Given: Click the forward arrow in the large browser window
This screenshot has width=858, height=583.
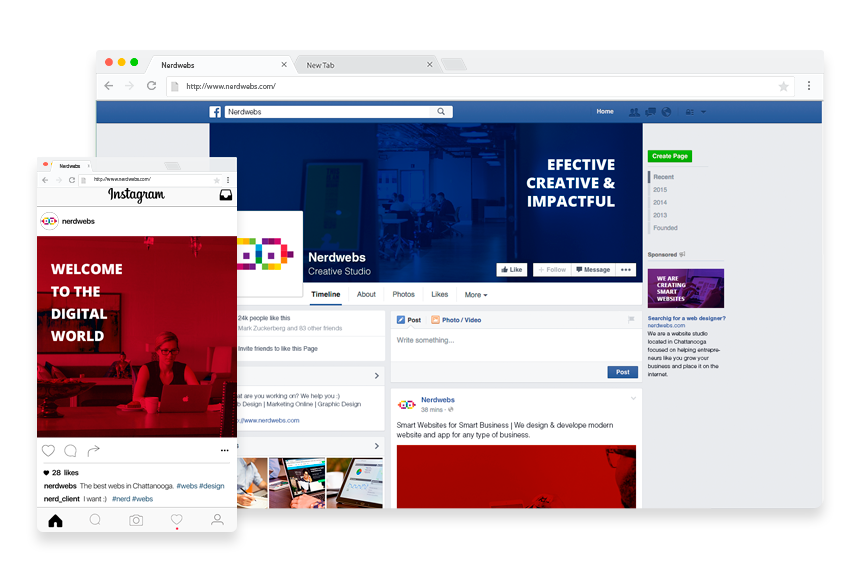Looking at the screenshot, I should [130, 86].
